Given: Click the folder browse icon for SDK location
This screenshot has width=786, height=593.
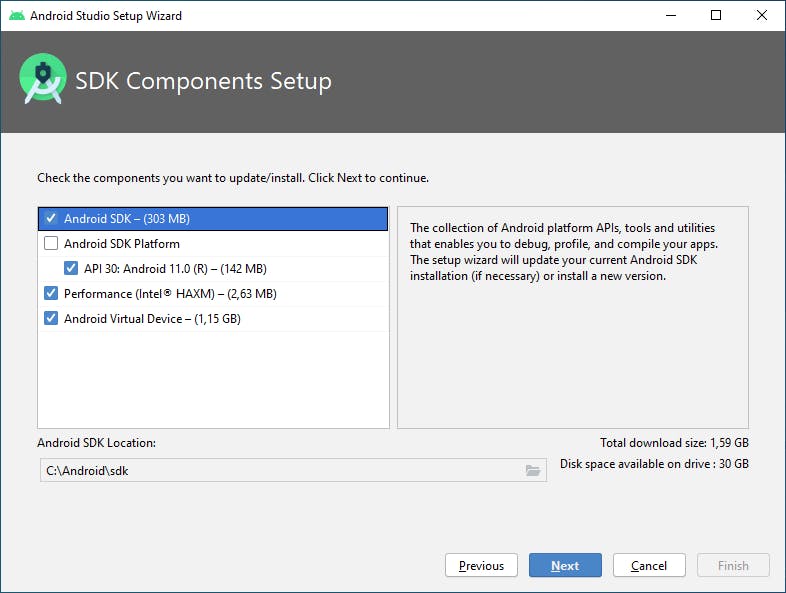Looking at the screenshot, I should pyautogui.click(x=533, y=470).
